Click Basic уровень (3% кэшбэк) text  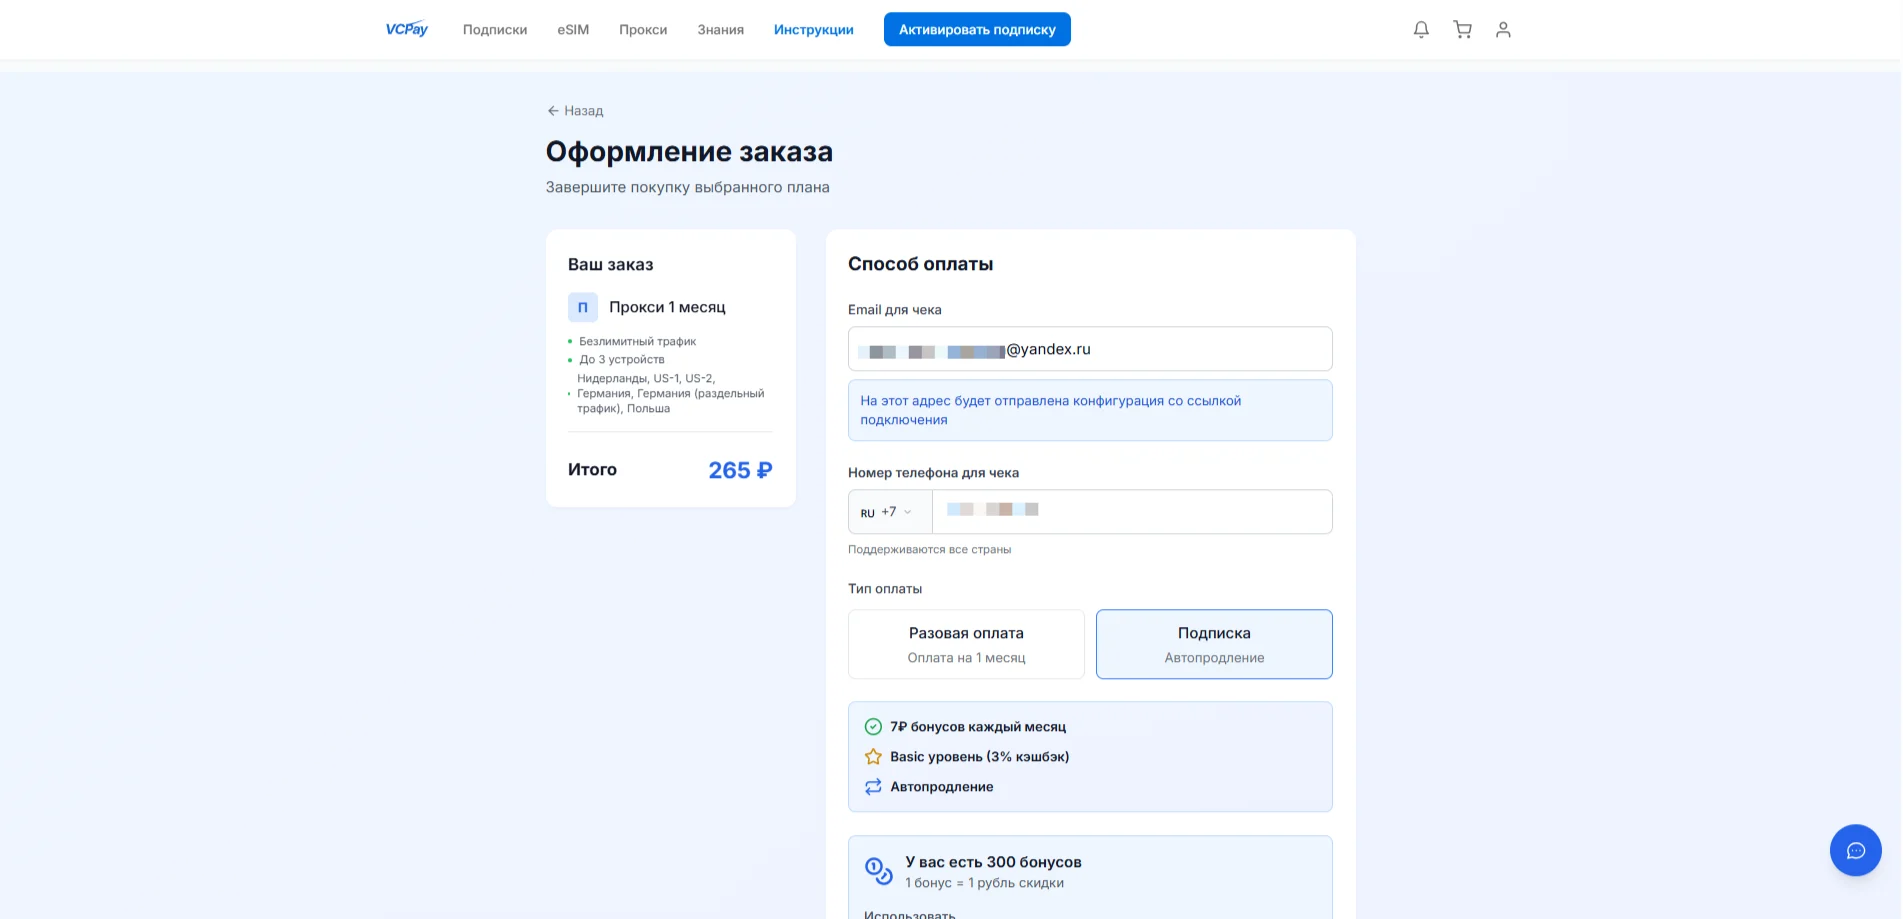click(x=979, y=757)
